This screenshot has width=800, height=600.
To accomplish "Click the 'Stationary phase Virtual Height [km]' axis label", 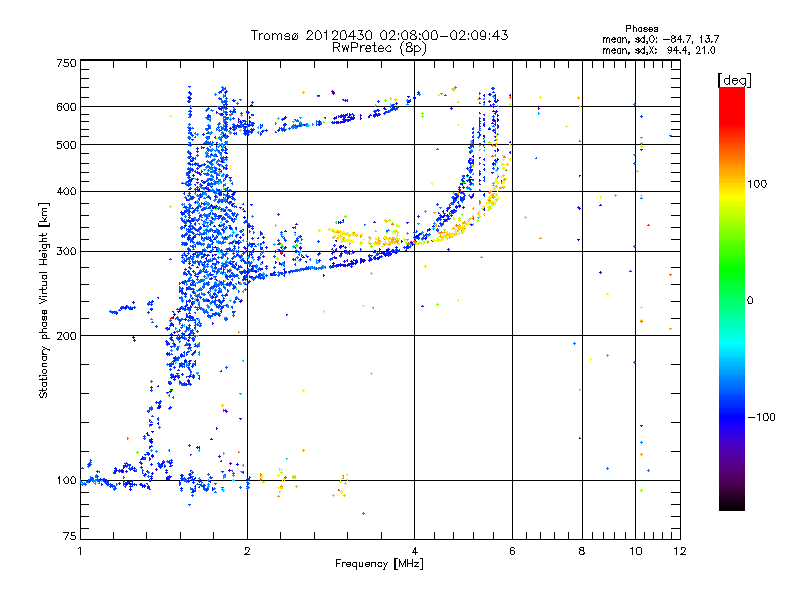I will (x=44, y=300).
